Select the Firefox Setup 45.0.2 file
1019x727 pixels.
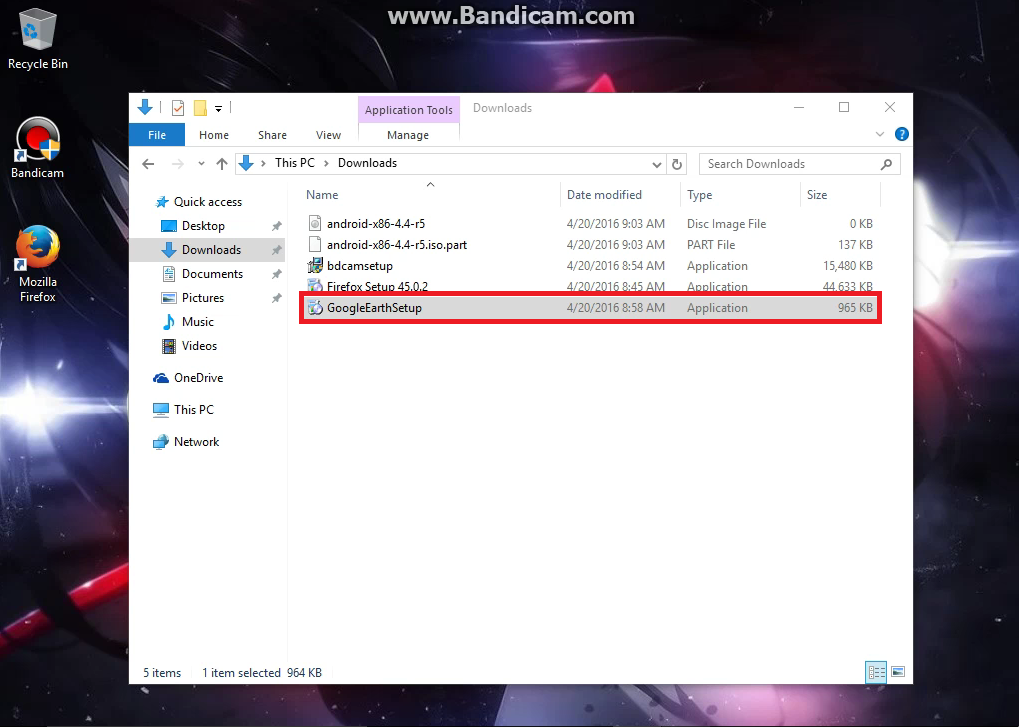590,285
